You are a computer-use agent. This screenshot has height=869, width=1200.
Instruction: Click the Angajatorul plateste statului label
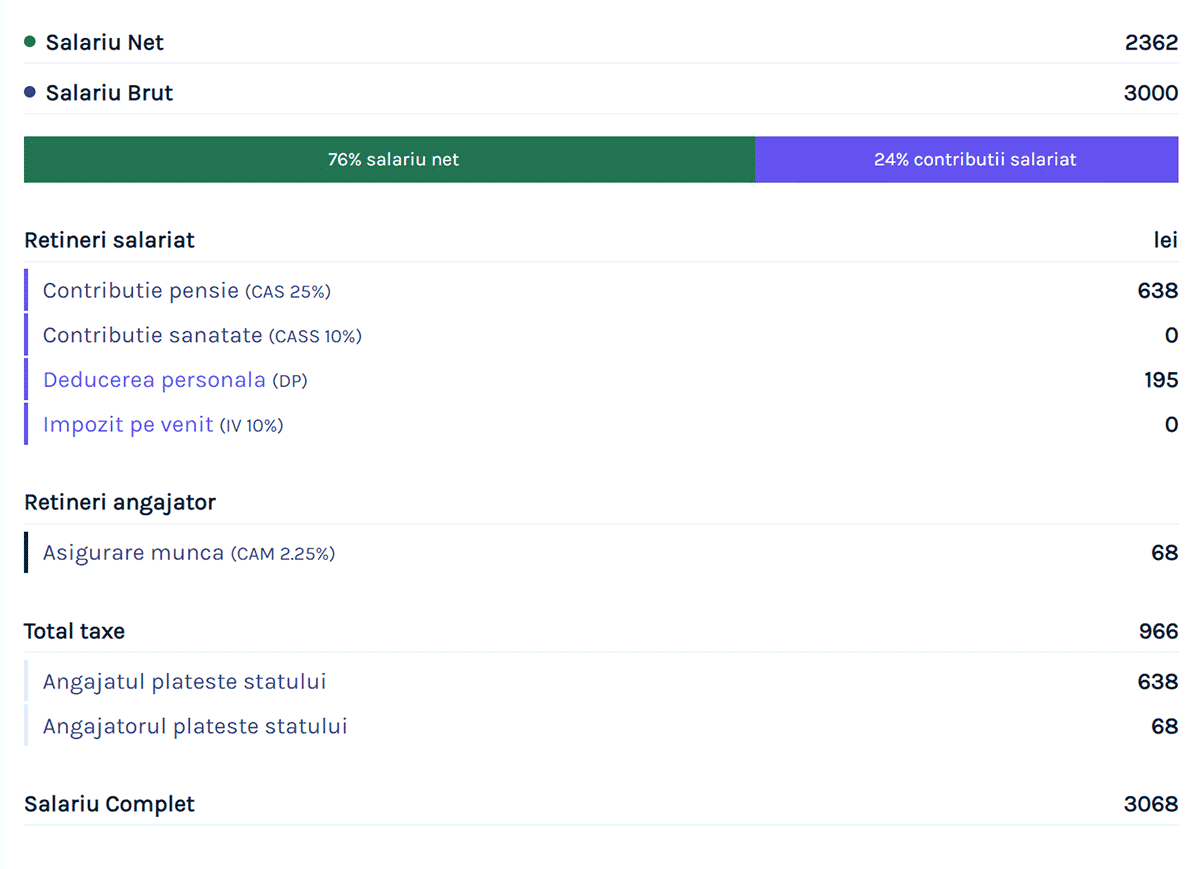(x=195, y=726)
